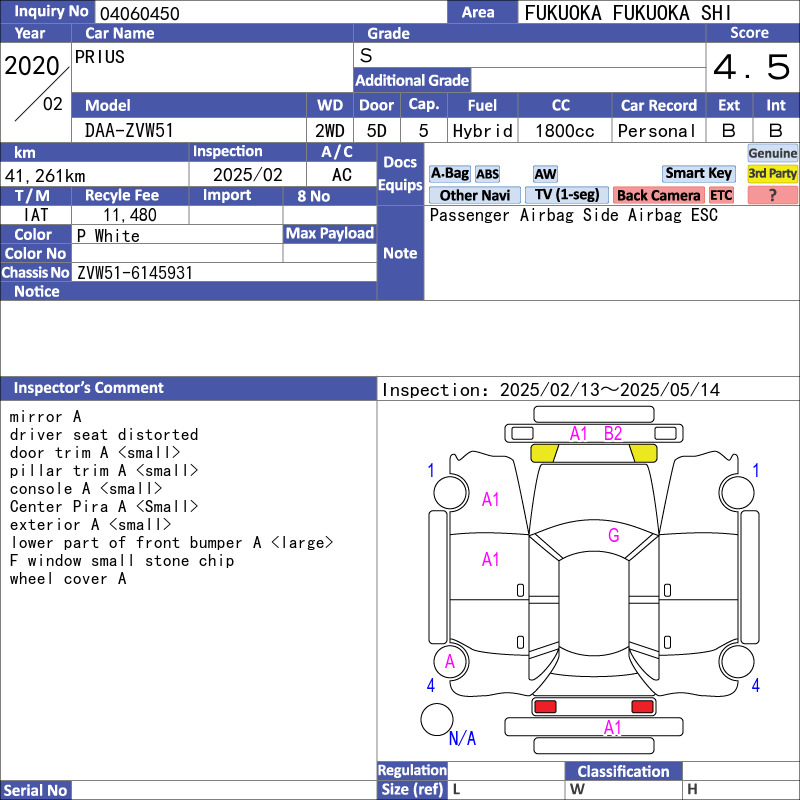The width and height of the screenshot is (800, 800).
Task: Select the red ETC badge
Action: point(721,196)
